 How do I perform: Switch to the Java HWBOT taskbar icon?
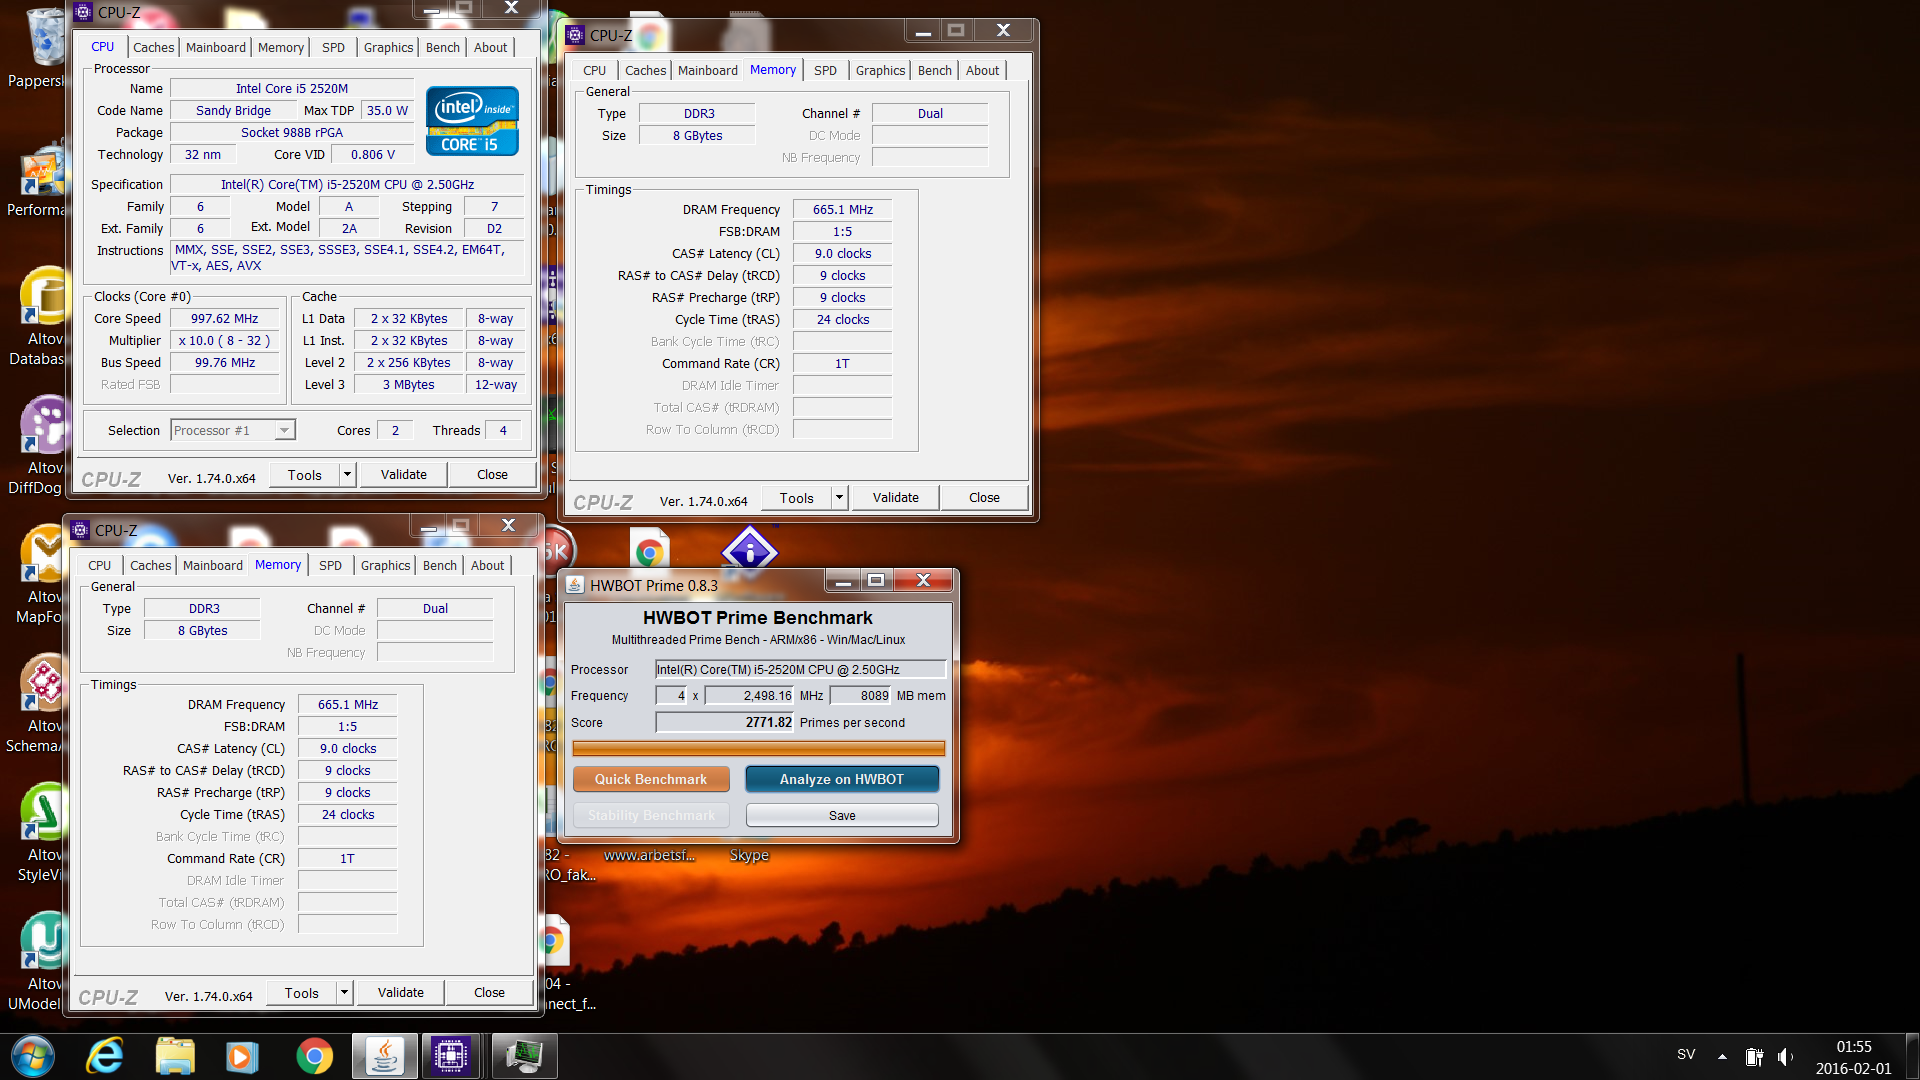point(384,1056)
